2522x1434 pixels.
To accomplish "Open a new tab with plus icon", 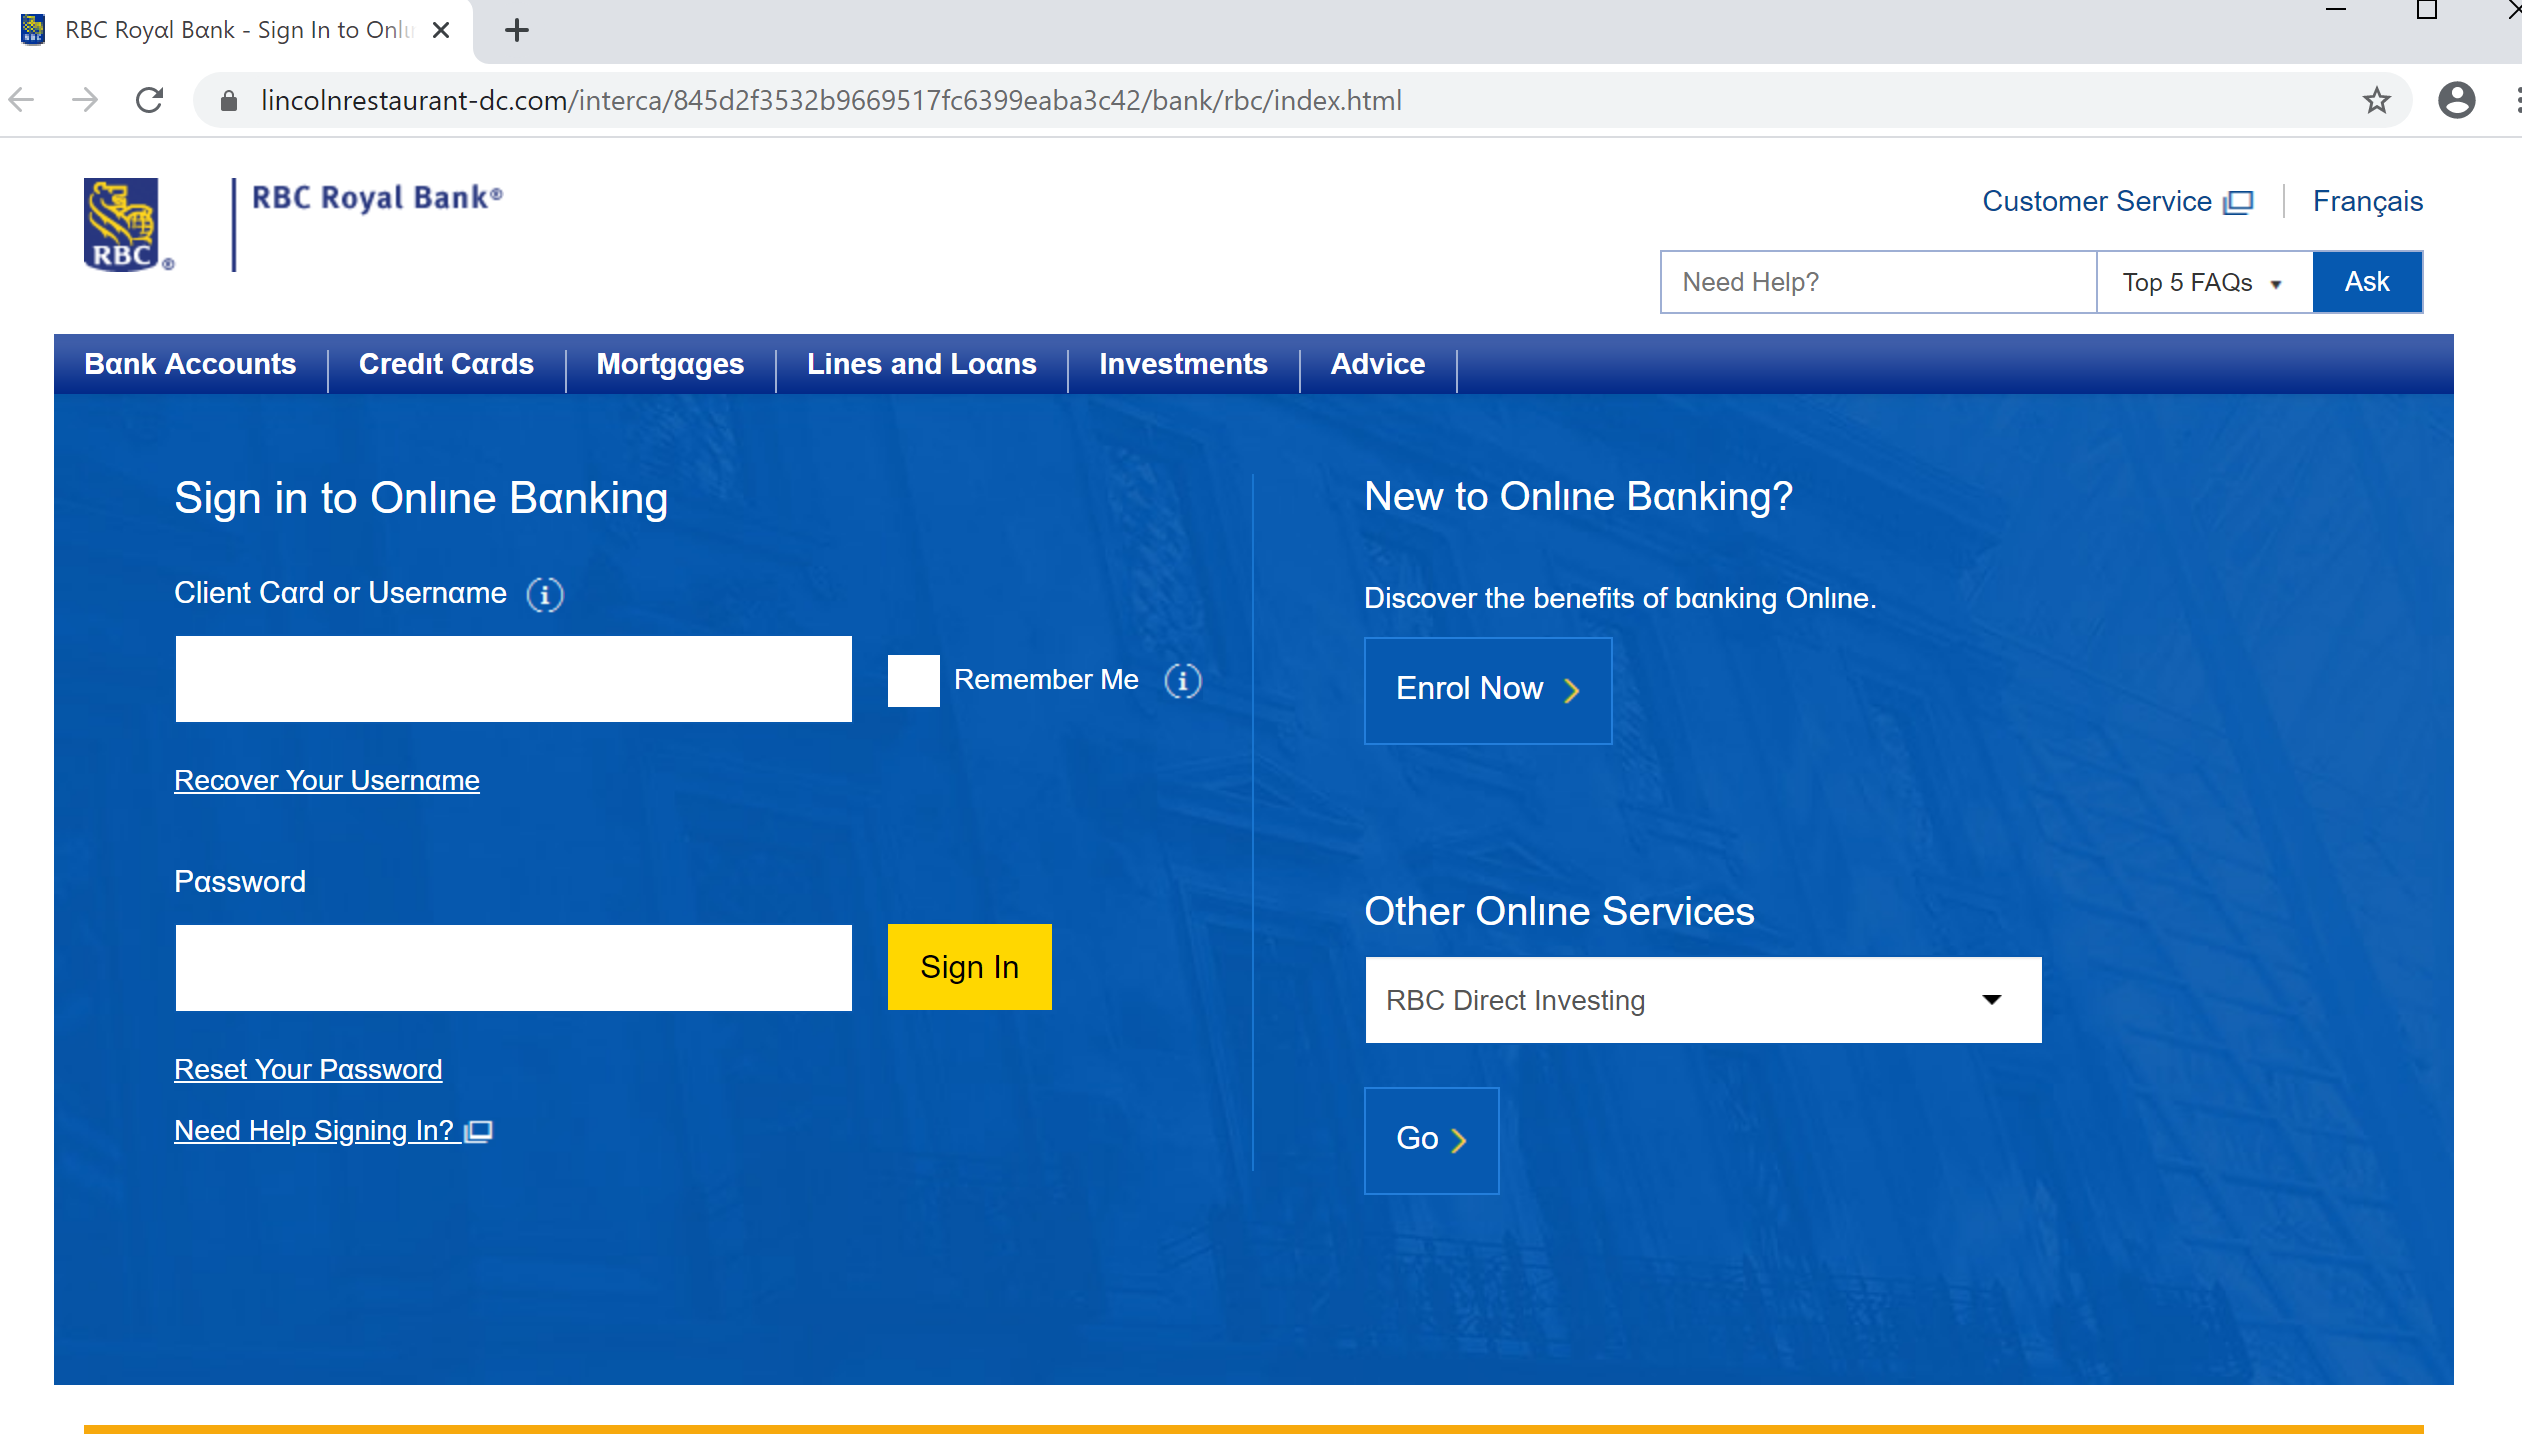I will pos(516,31).
